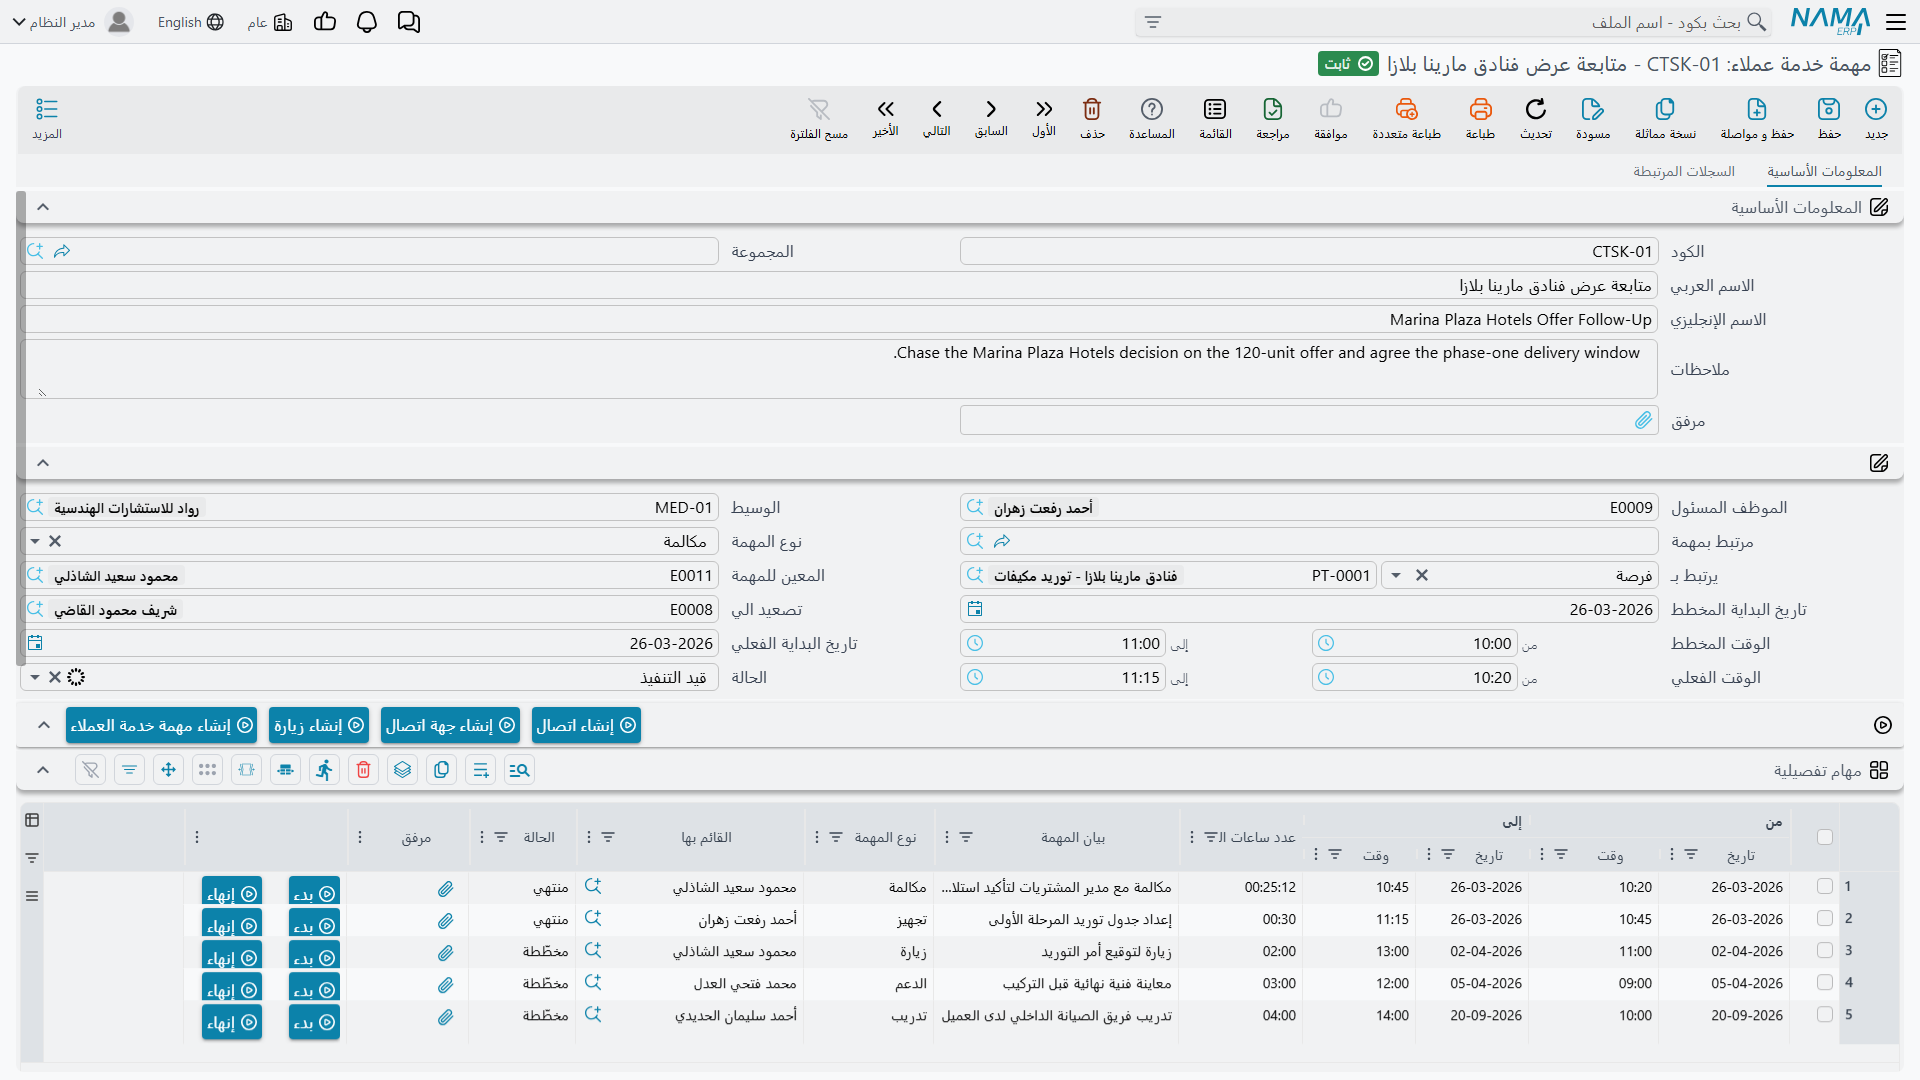The width and height of the screenshot is (1920, 1080).
Task: Check the checkbox for detail row 1
Action: [1825, 886]
